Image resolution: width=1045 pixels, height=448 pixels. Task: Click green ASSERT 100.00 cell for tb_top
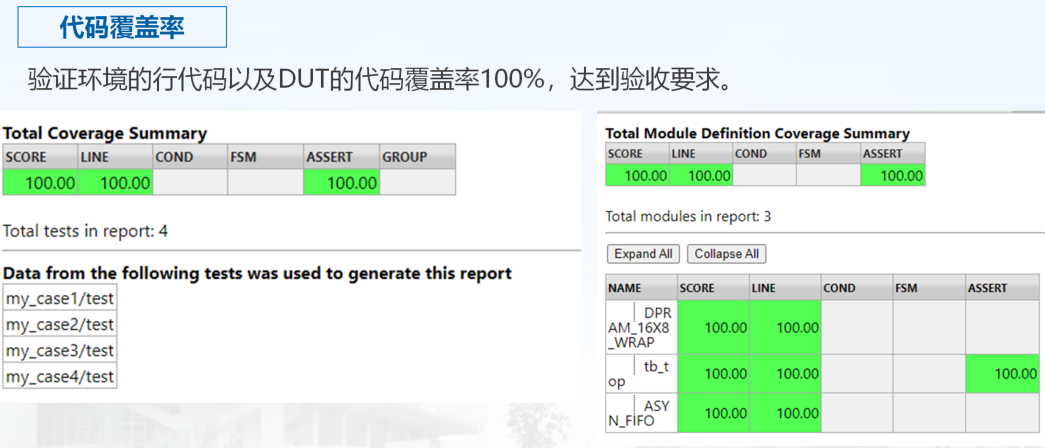click(x=1004, y=373)
